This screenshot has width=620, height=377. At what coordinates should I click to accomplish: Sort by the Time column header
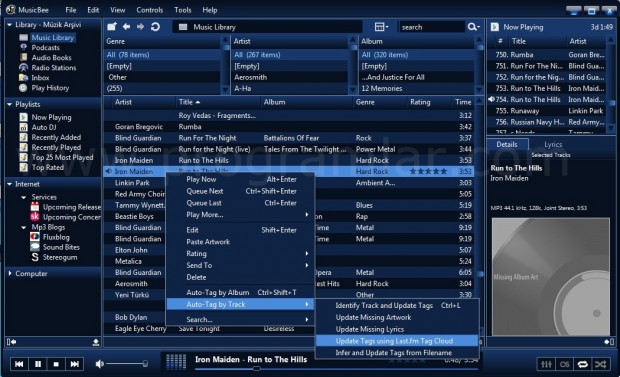point(463,102)
